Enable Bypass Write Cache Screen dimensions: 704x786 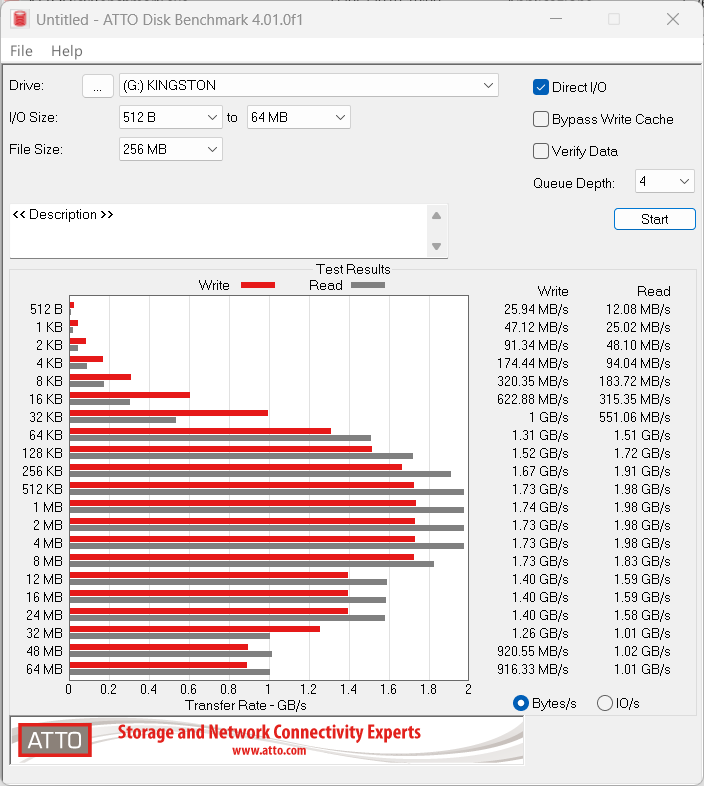[x=541, y=119]
